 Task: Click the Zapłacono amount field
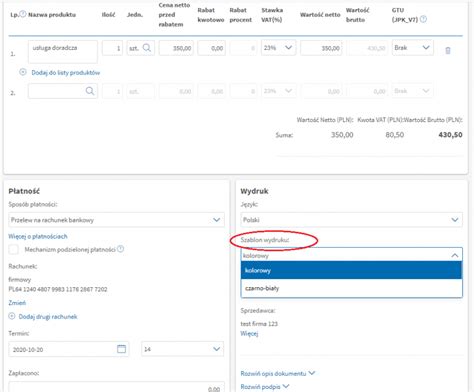[116, 387]
